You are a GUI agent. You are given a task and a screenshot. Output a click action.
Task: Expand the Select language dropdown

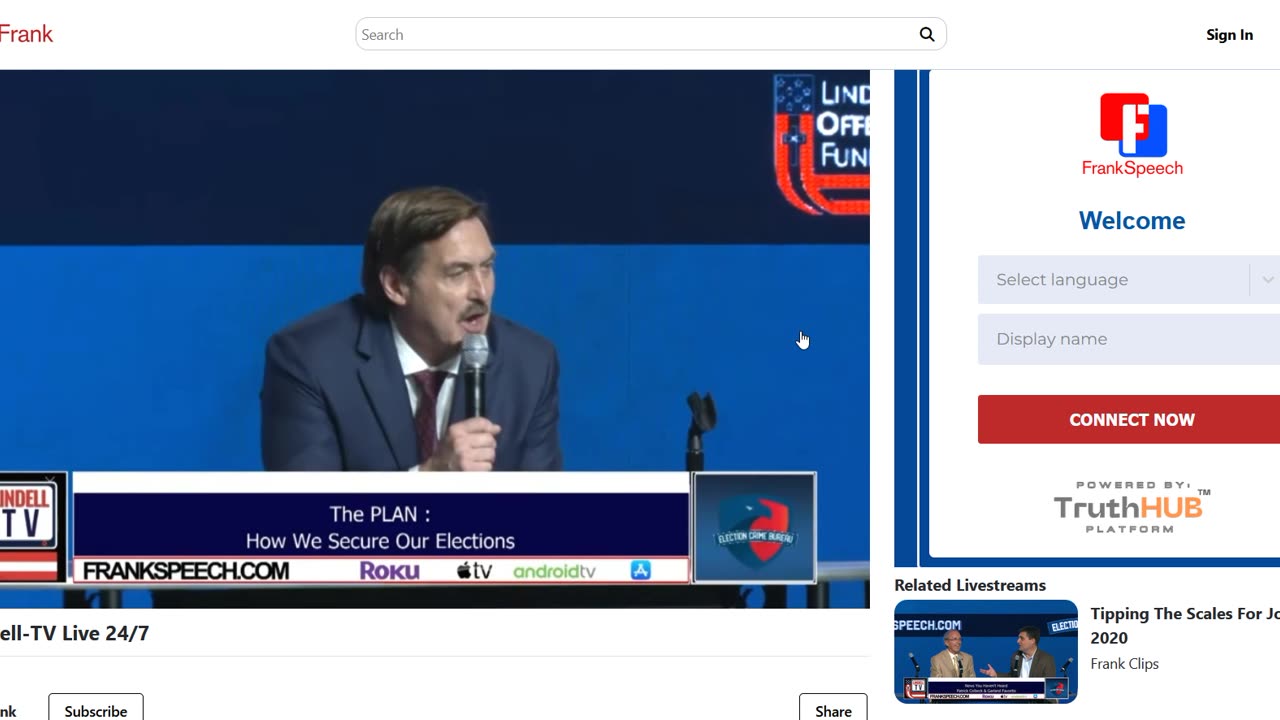pos(1129,280)
